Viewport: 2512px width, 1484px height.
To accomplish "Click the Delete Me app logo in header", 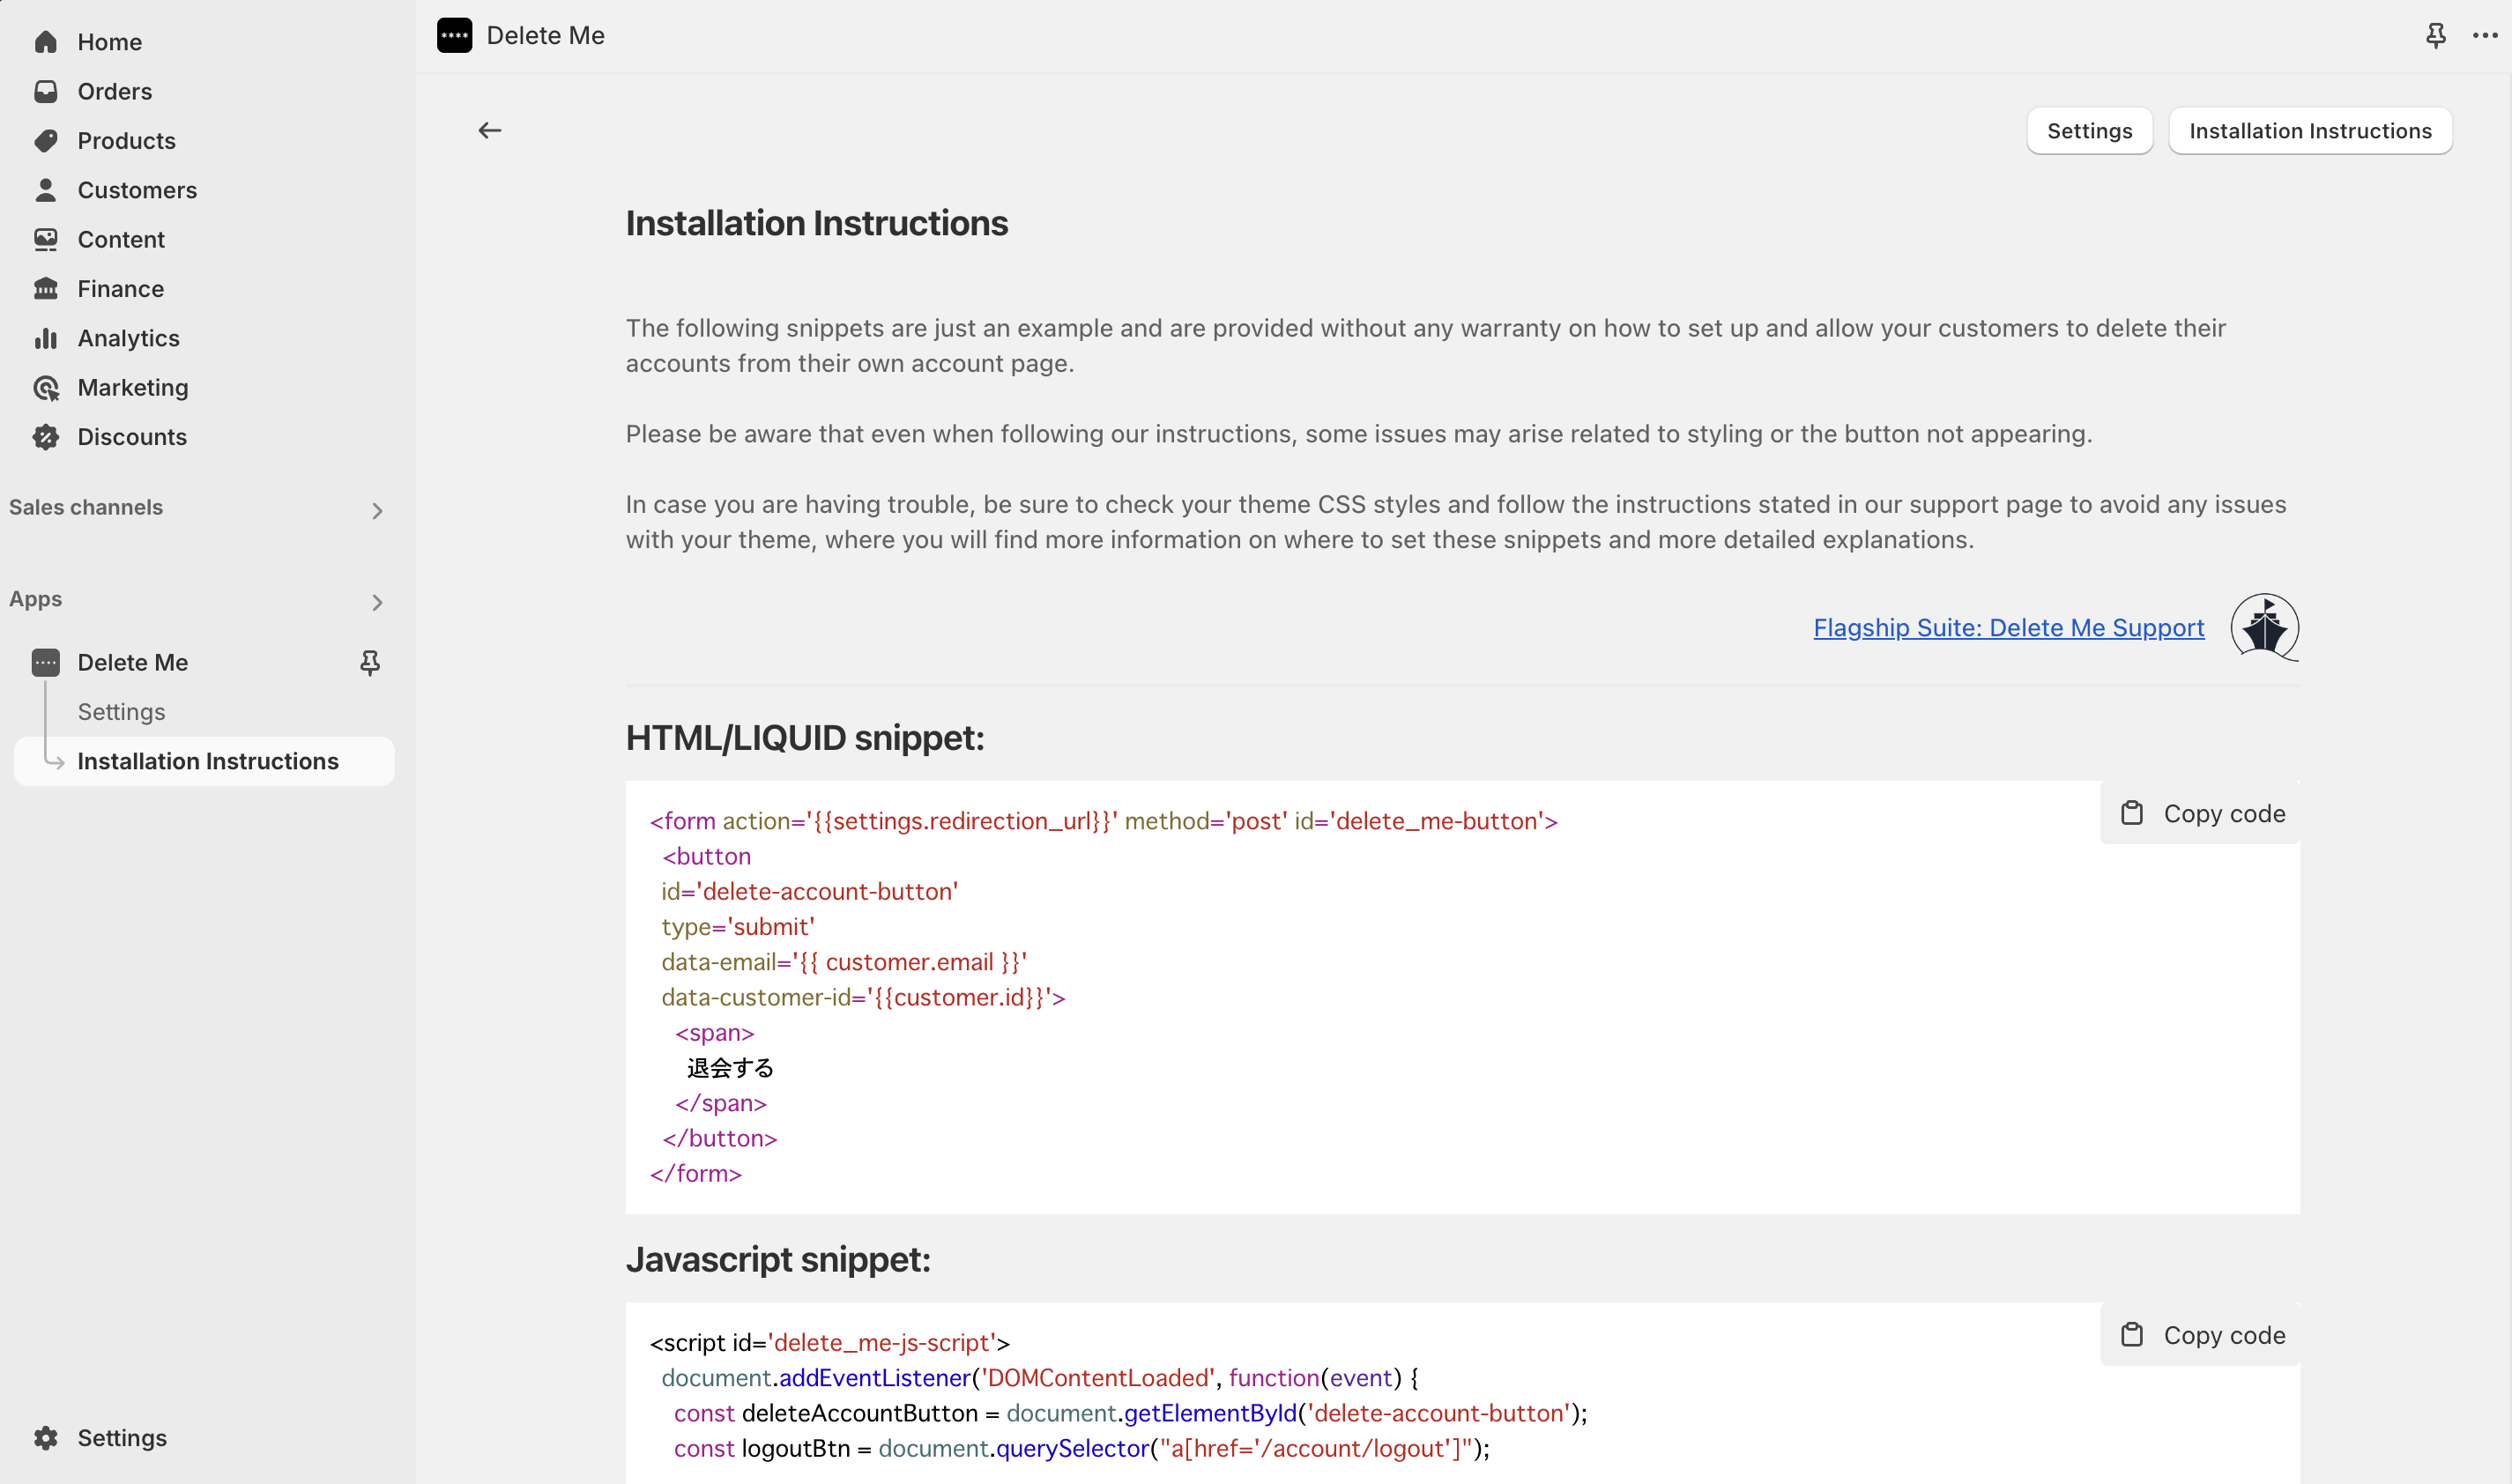I will [x=455, y=35].
